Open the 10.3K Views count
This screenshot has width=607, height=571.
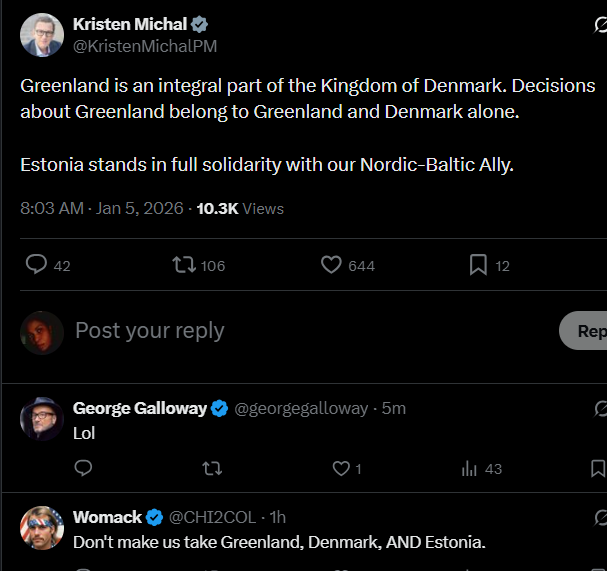tap(240, 209)
